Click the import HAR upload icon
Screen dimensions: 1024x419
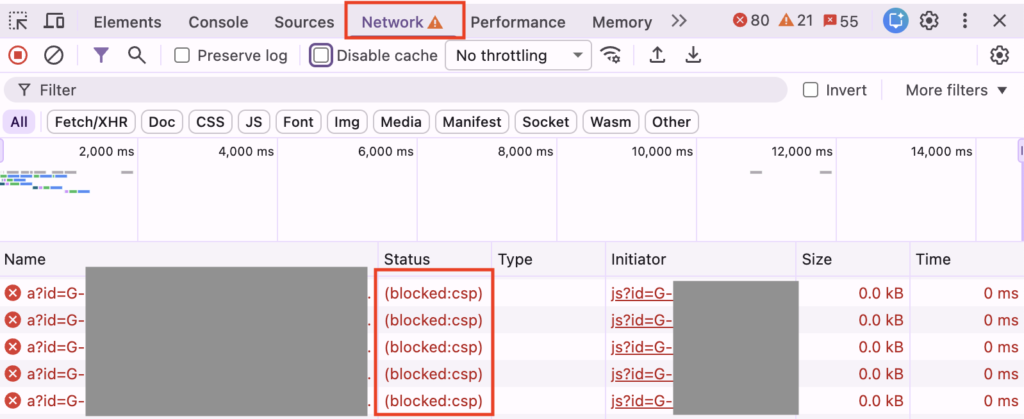tap(657, 55)
